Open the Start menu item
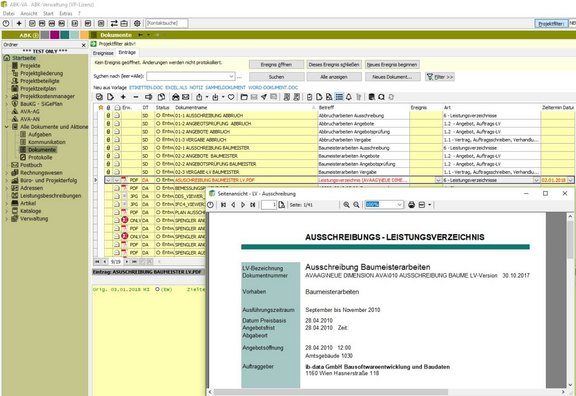Viewport: 576px width, 396px height. coord(48,14)
